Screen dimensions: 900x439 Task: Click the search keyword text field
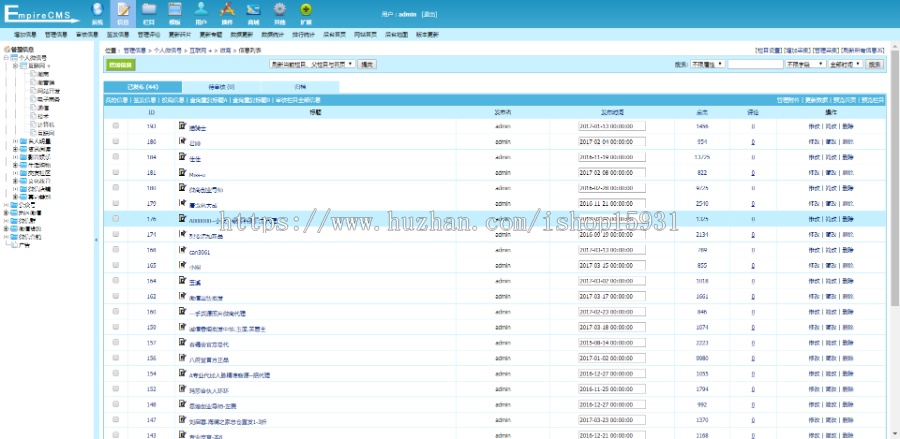[x=755, y=64]
